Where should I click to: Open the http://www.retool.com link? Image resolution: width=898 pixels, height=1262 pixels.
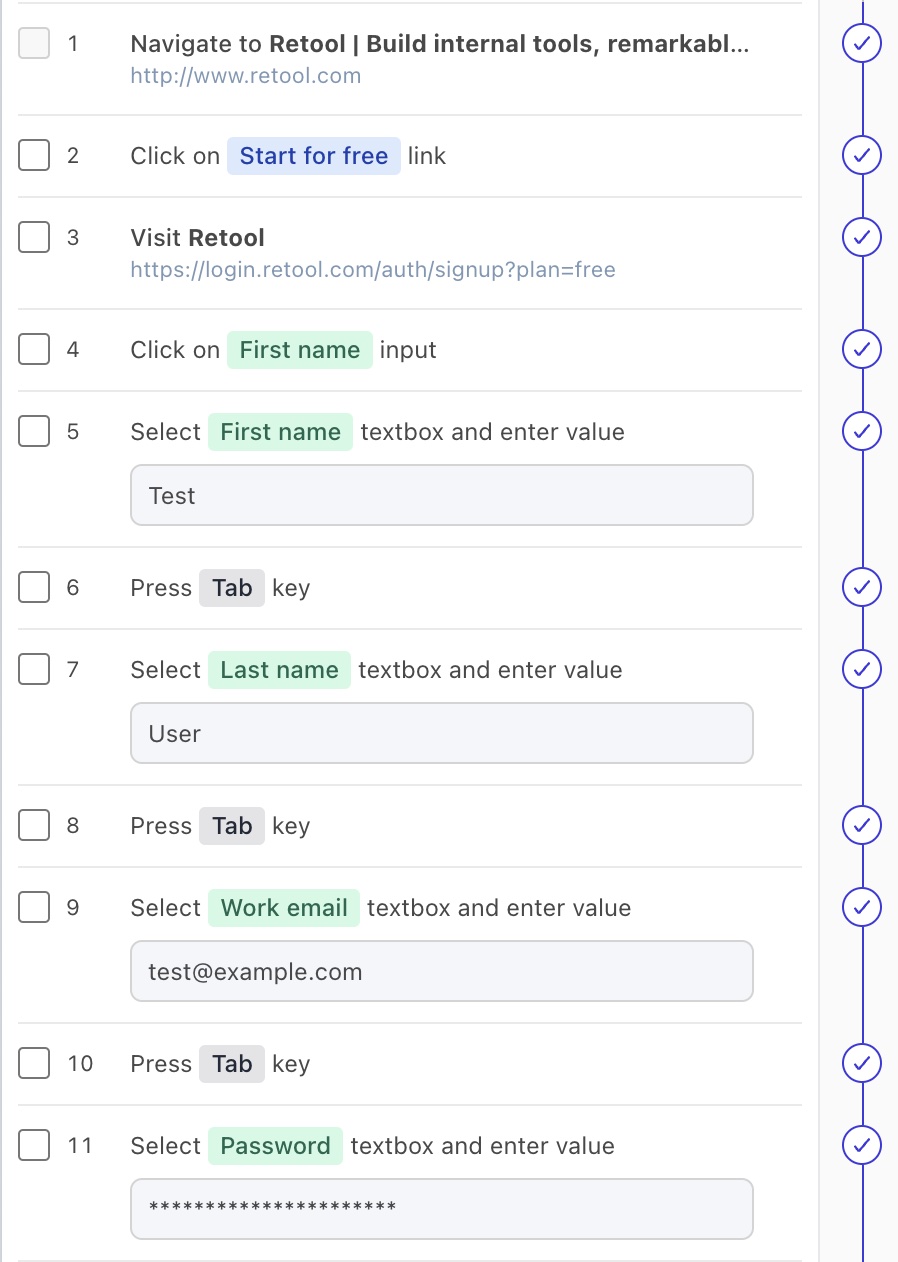pyautogui.click(x=245, y=76)
